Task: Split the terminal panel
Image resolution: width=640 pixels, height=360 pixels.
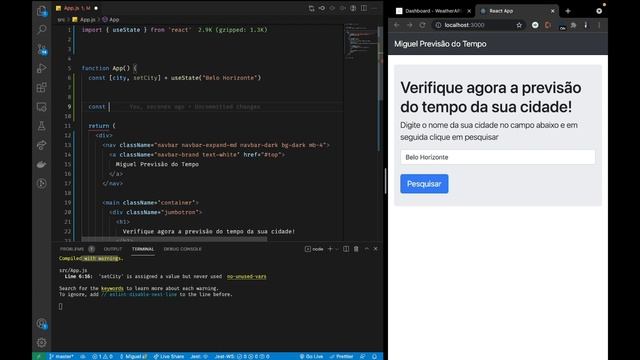Action: point(346,249)
